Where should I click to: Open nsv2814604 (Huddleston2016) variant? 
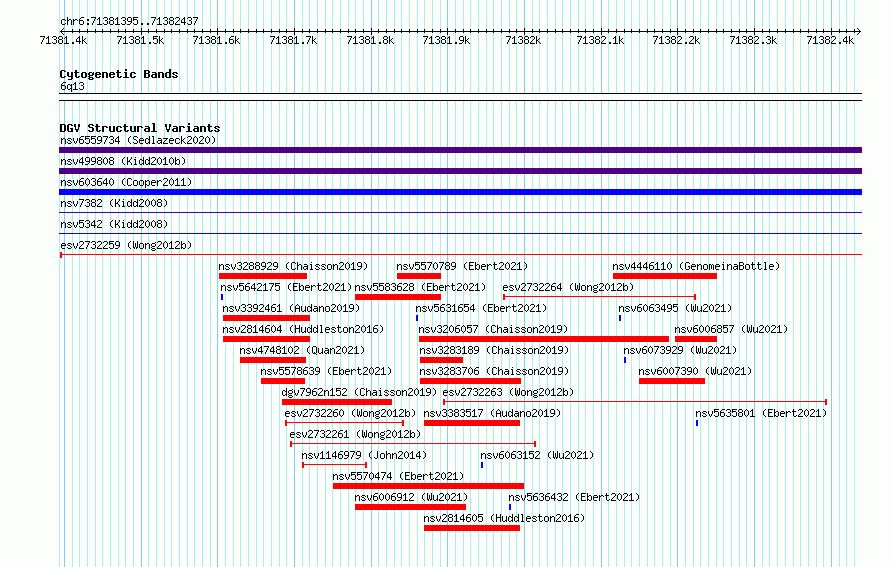(303, 329)
